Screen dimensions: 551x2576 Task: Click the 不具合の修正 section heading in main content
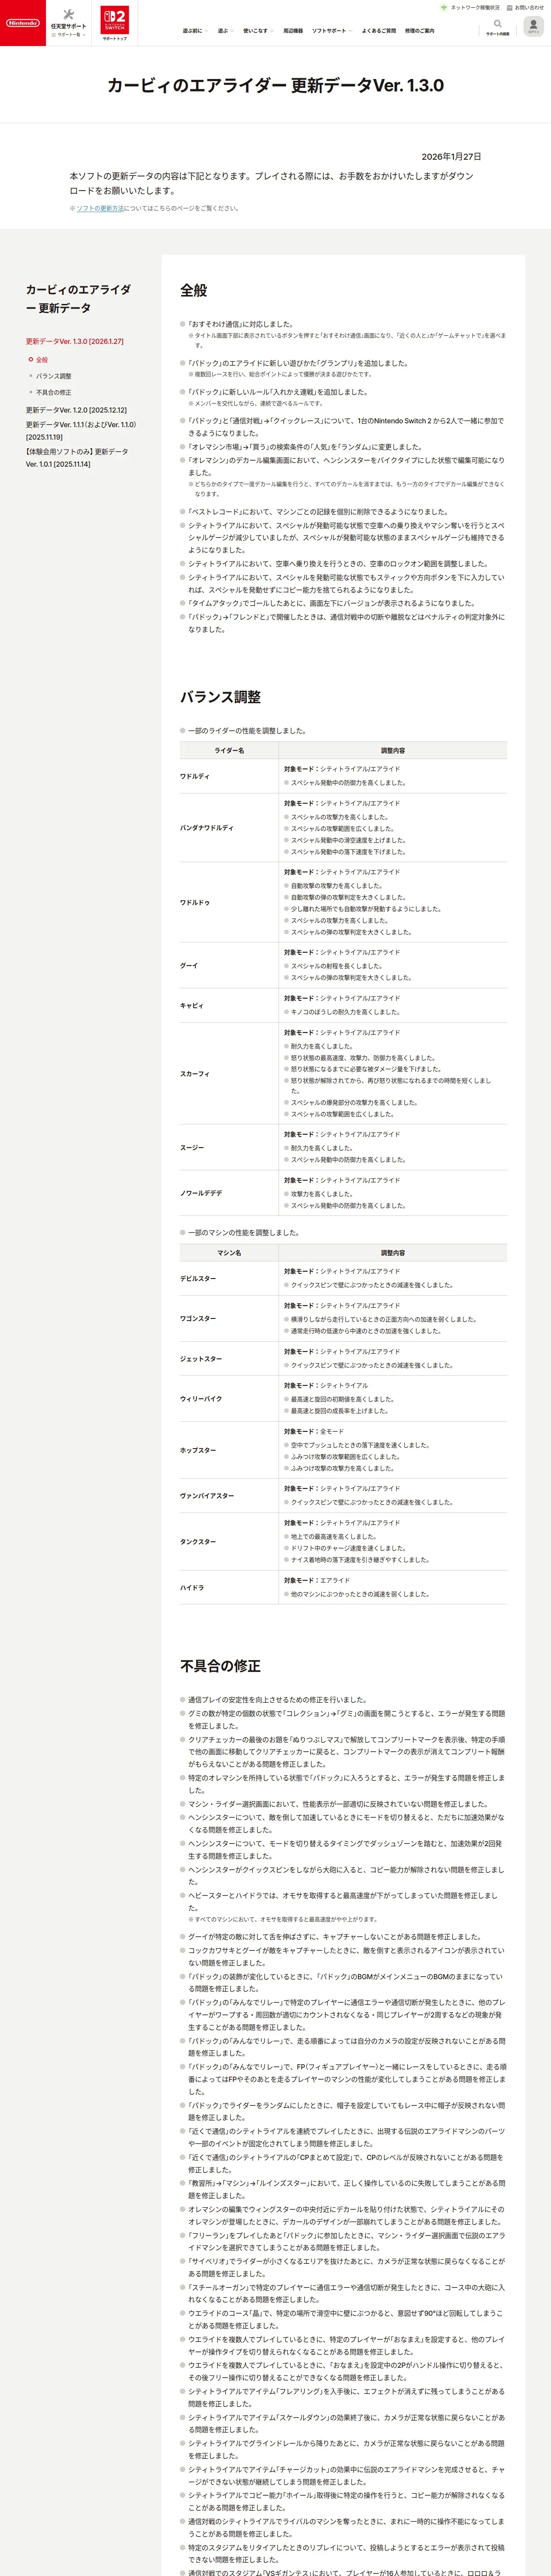tap(220, 1666)
